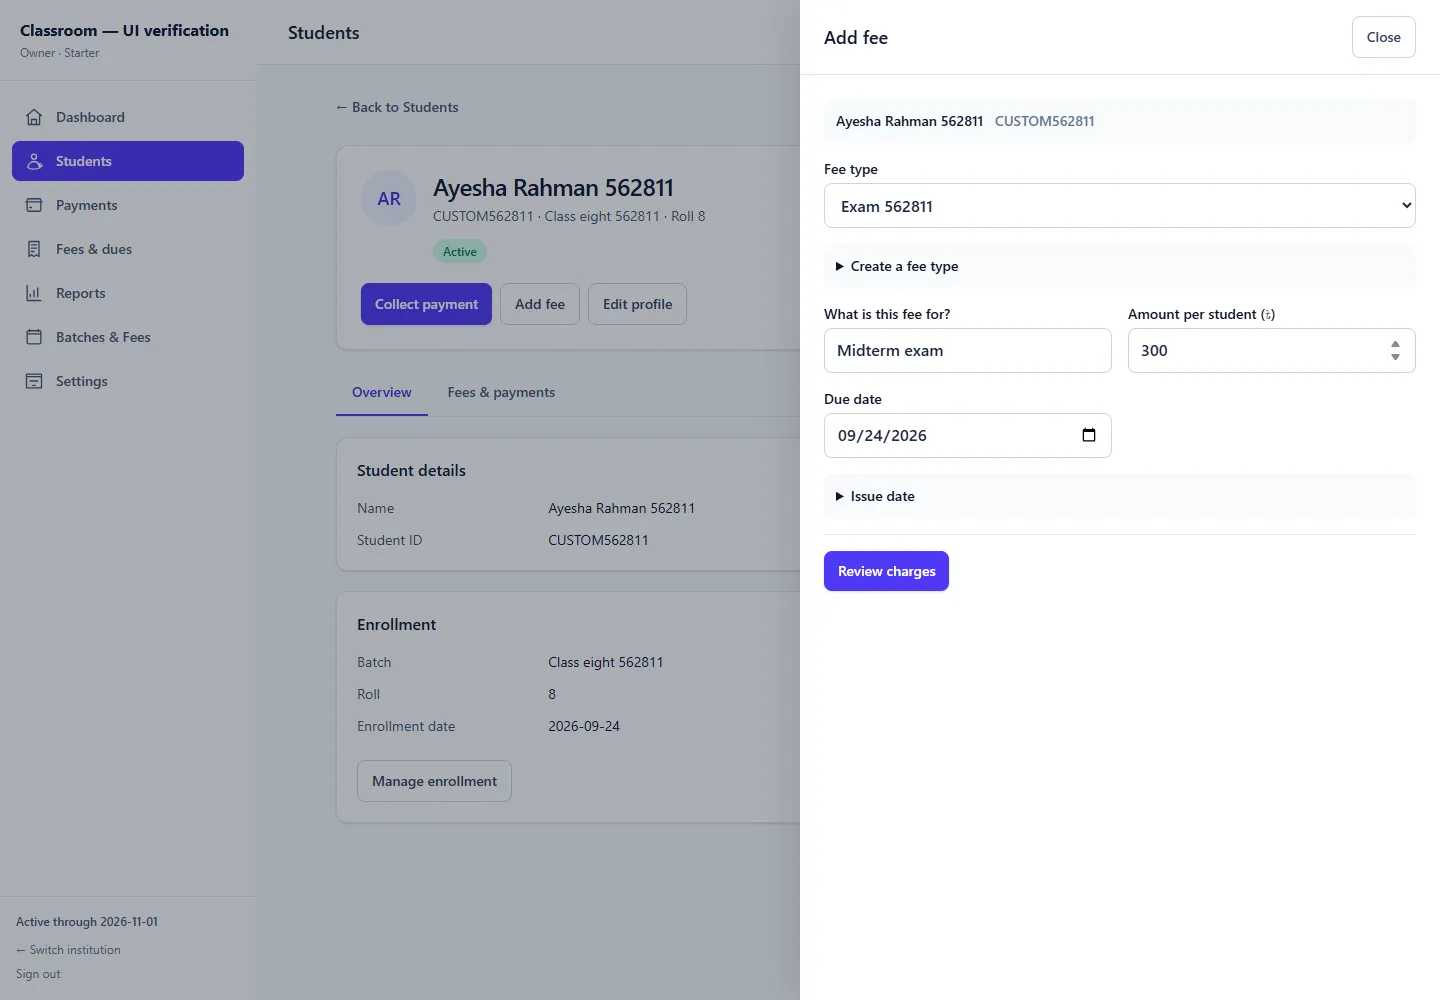Click the Manage enrollment button
Screen dimensions: 1440x1000
tap(434, 781)
